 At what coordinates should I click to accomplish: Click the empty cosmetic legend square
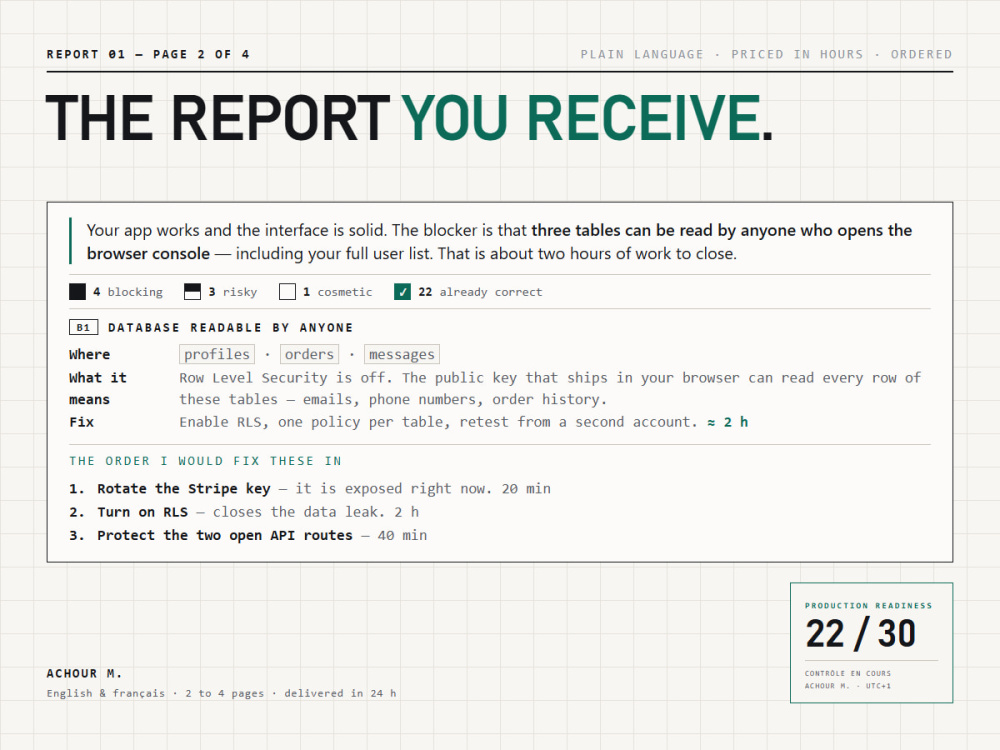[x=288, y=291]
